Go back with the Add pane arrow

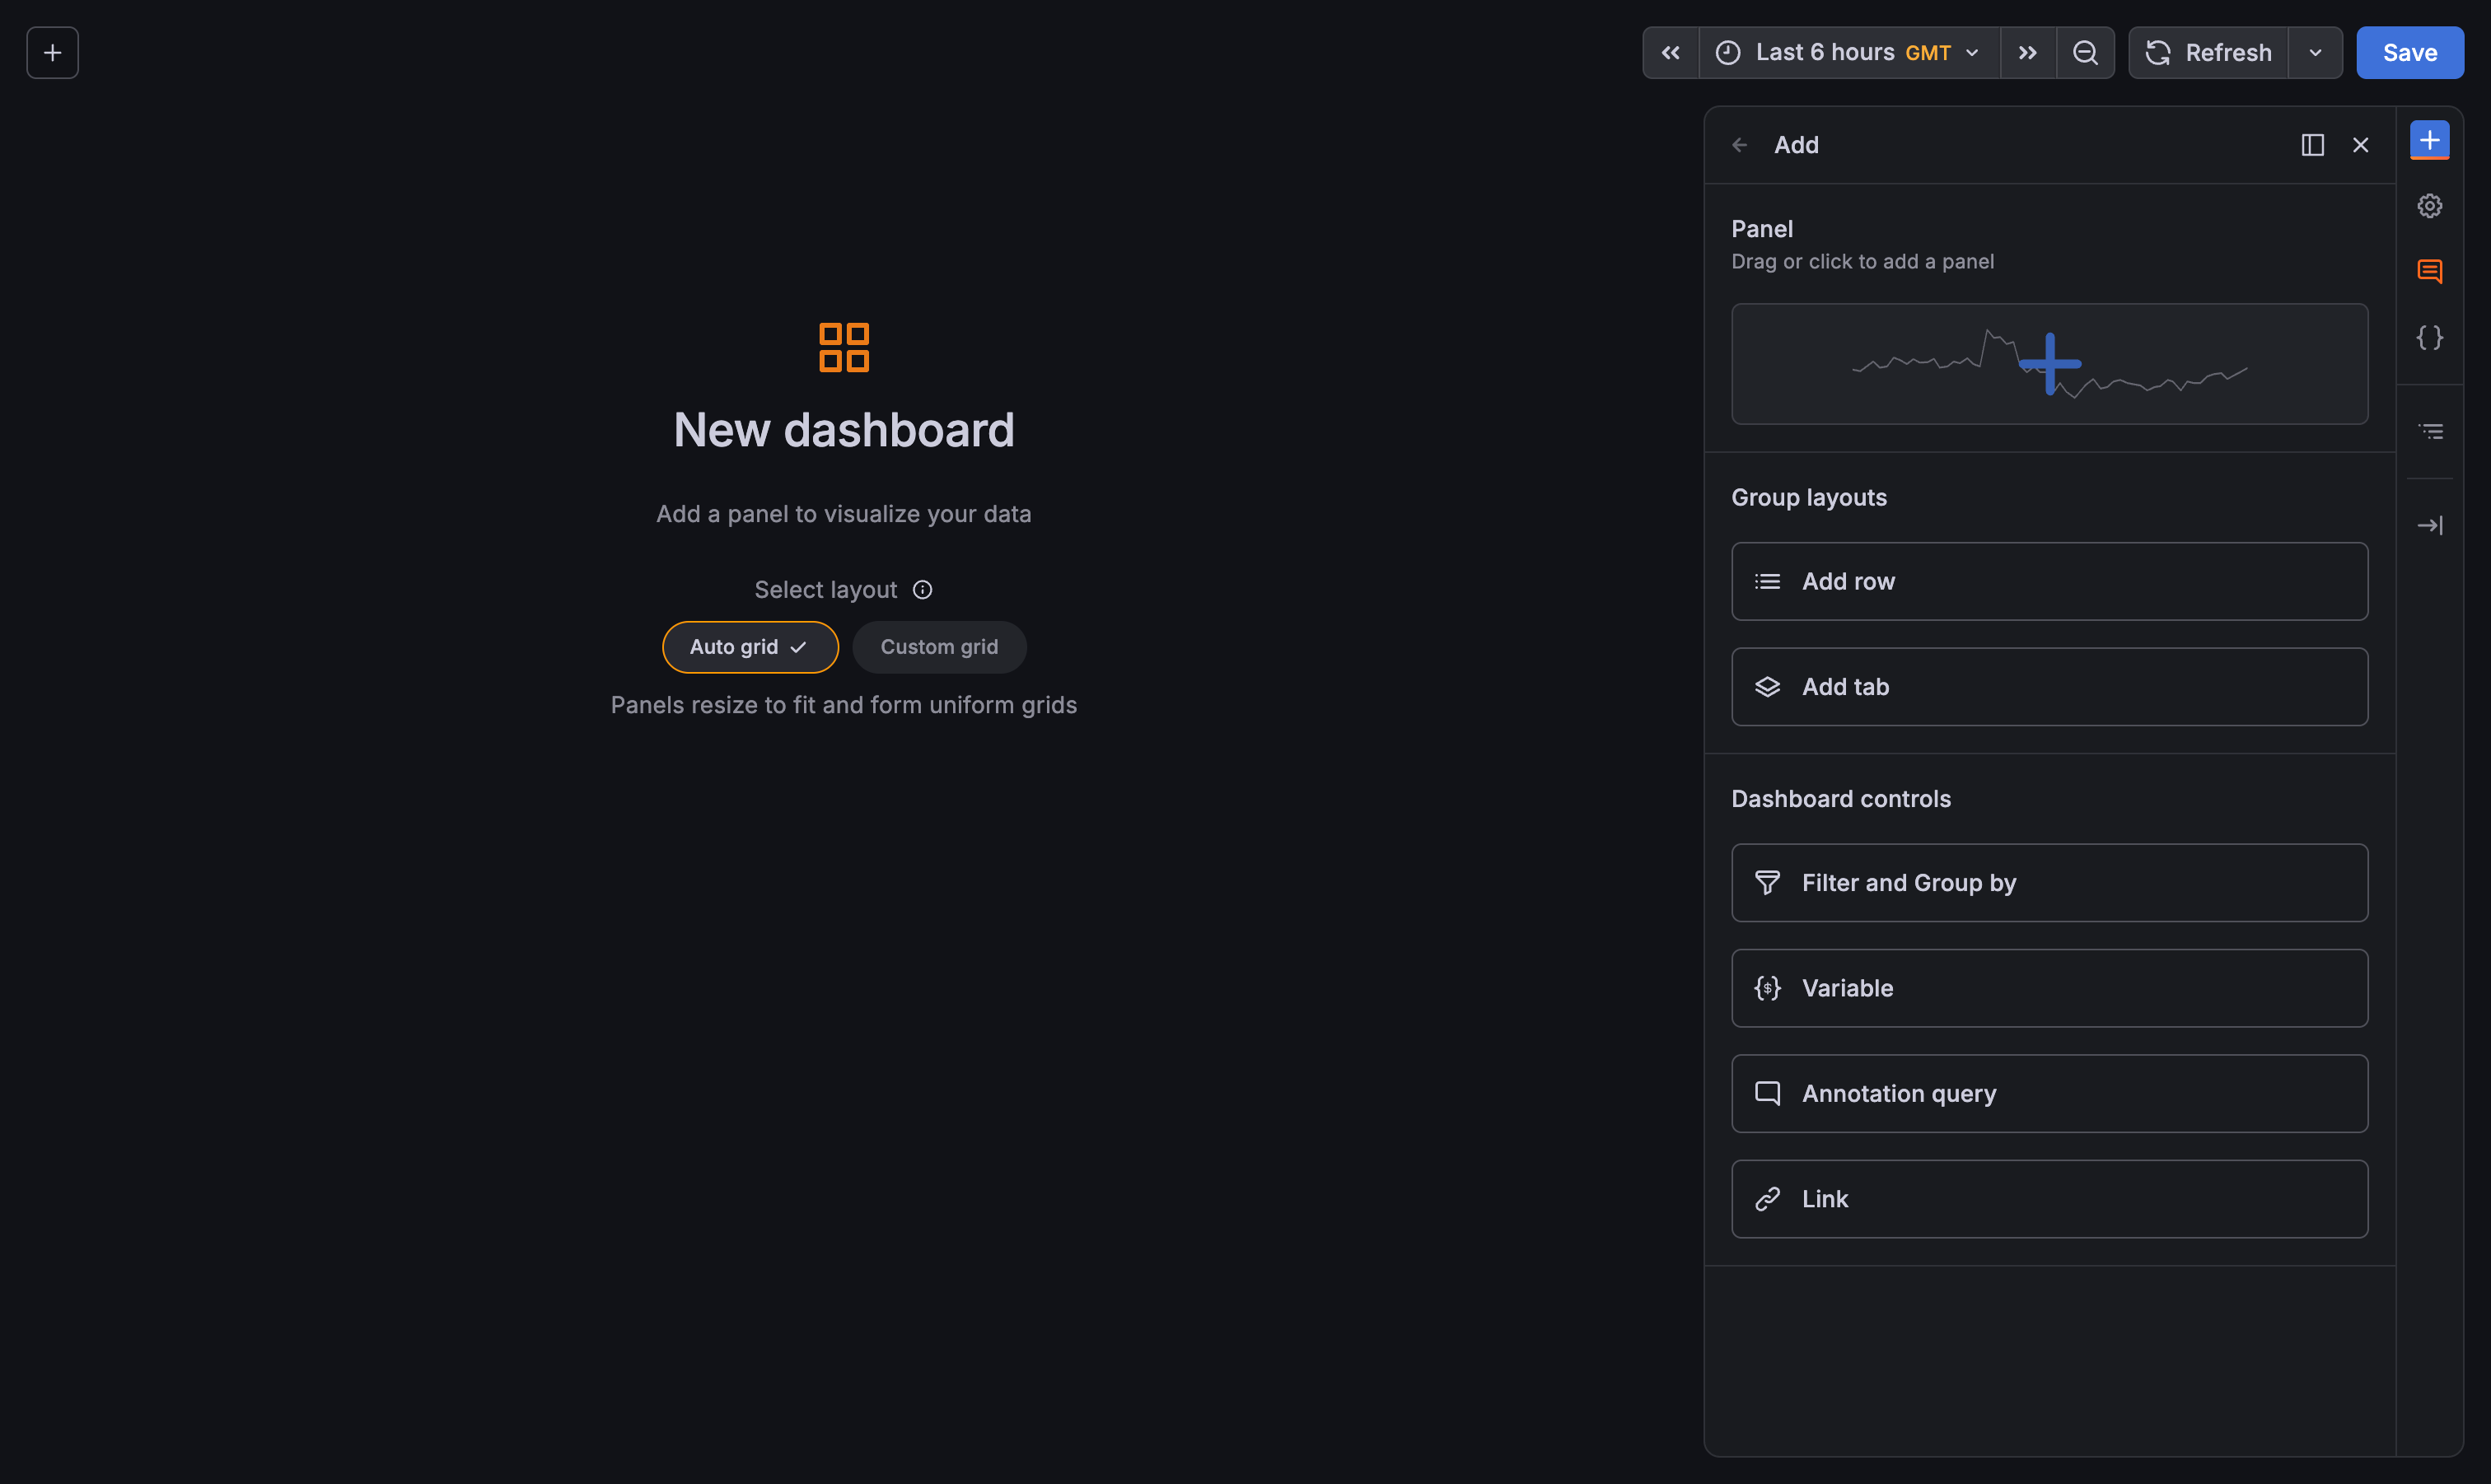point(1740,145)
